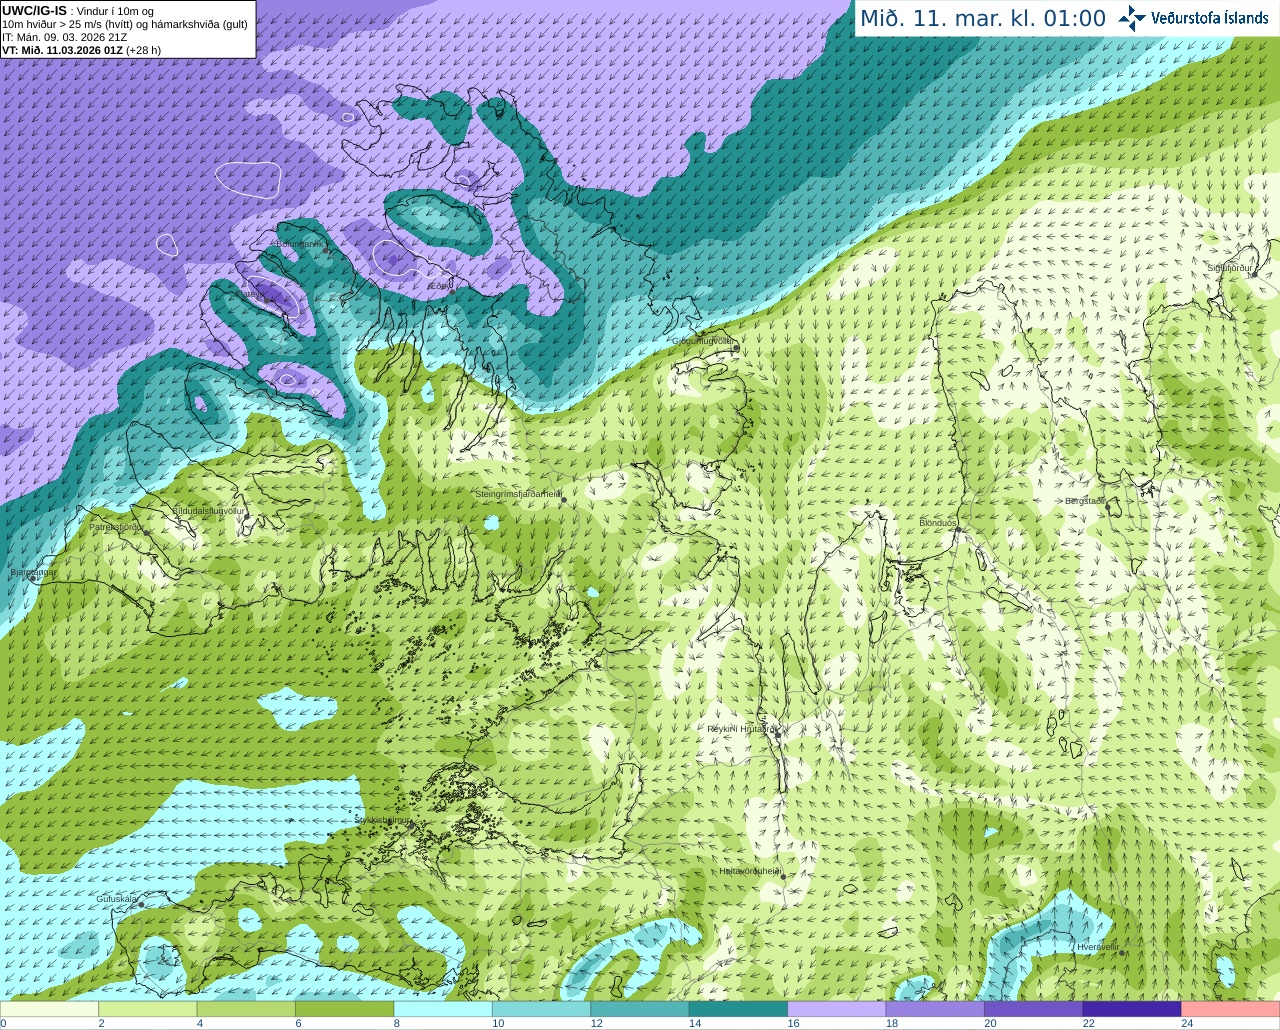Click the legend value 24
The image size is (1280, 1030).
coord(1187,1023)
